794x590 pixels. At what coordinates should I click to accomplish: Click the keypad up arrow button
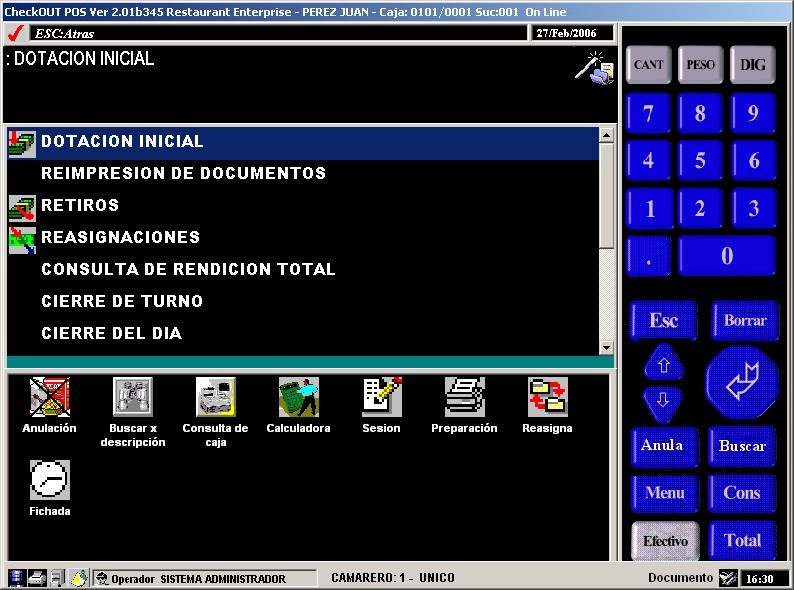point(663,364)
